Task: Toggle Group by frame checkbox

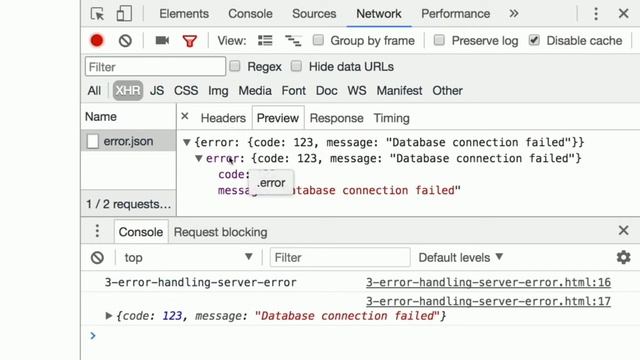Action: pos(318,40)
